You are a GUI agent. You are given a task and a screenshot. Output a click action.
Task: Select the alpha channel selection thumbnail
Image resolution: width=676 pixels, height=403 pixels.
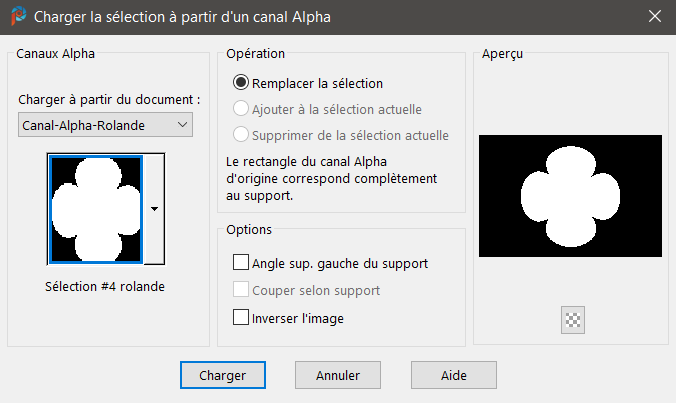[95, 208]
